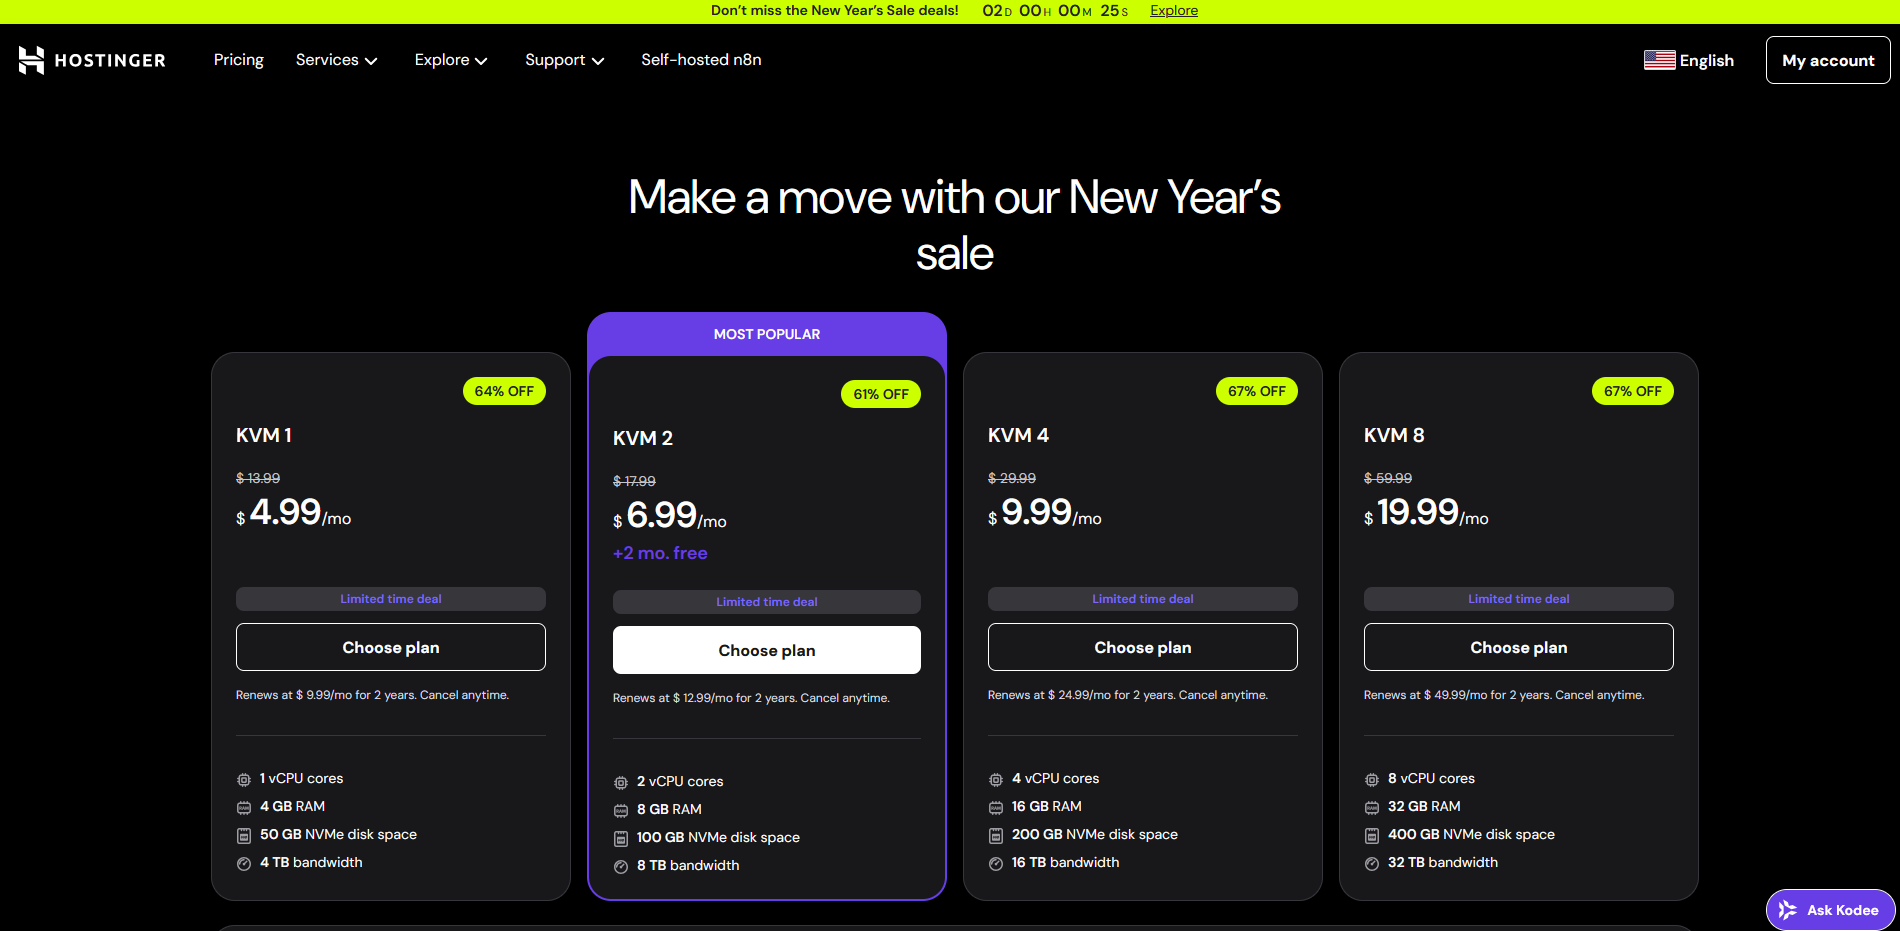
Task: Click vCPU icon in KVM 8 card
Action: [1372, 779]
